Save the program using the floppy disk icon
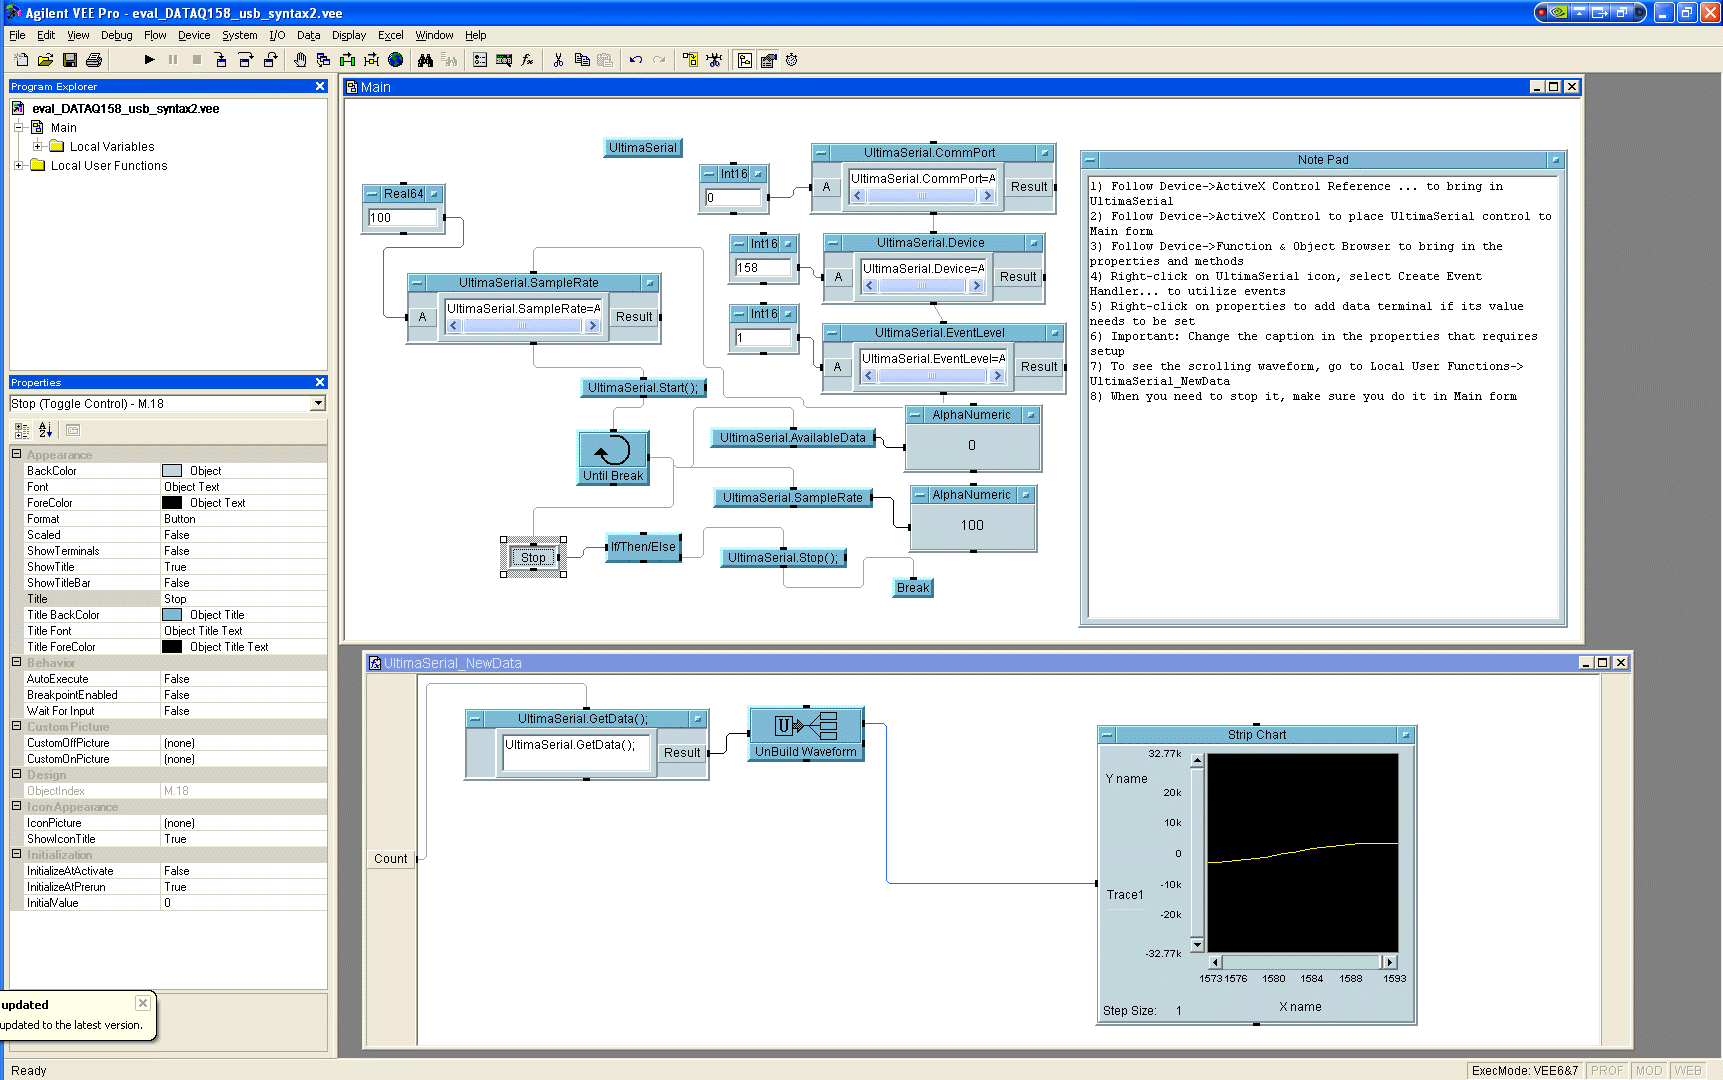This screenshot has height=1080, width=1723. click(x=70, y=60)
